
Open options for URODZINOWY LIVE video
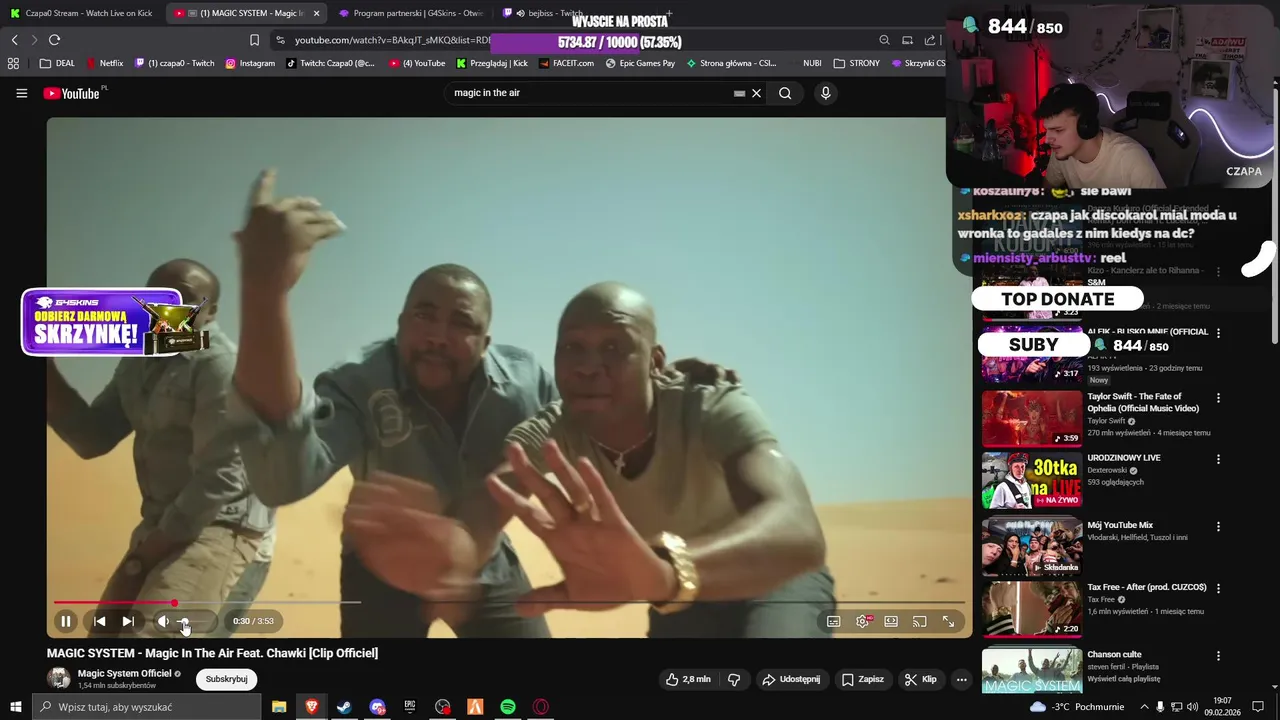1218,459
